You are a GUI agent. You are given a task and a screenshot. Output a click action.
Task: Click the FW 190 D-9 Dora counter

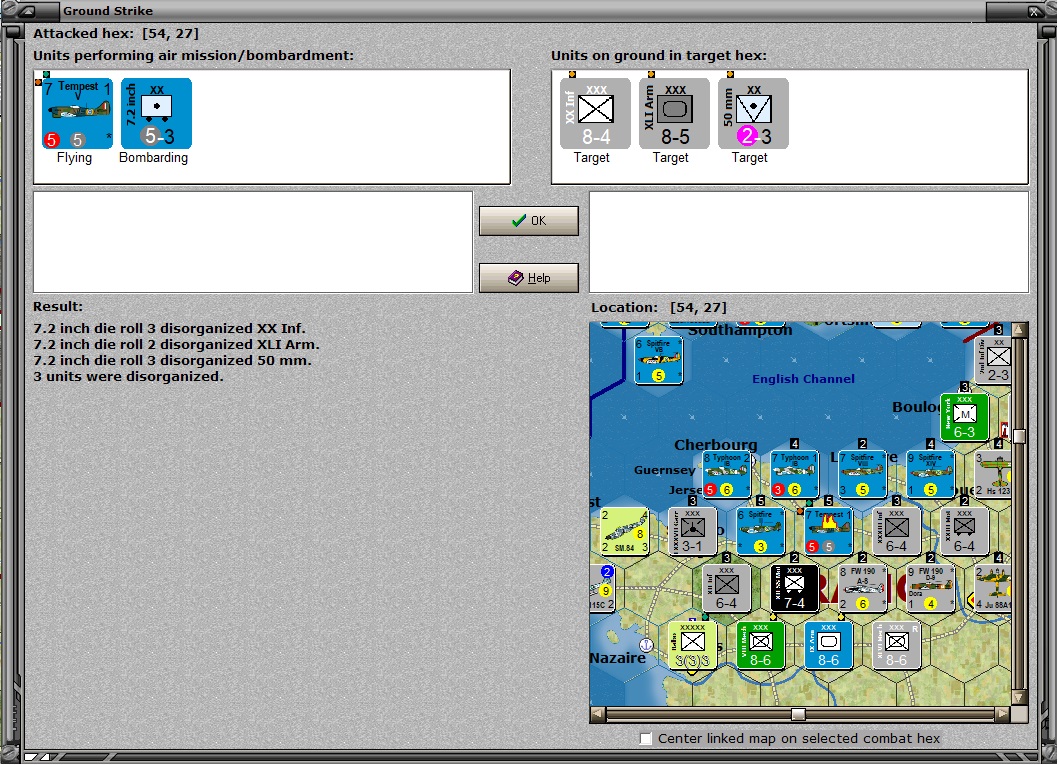[931, 587]
